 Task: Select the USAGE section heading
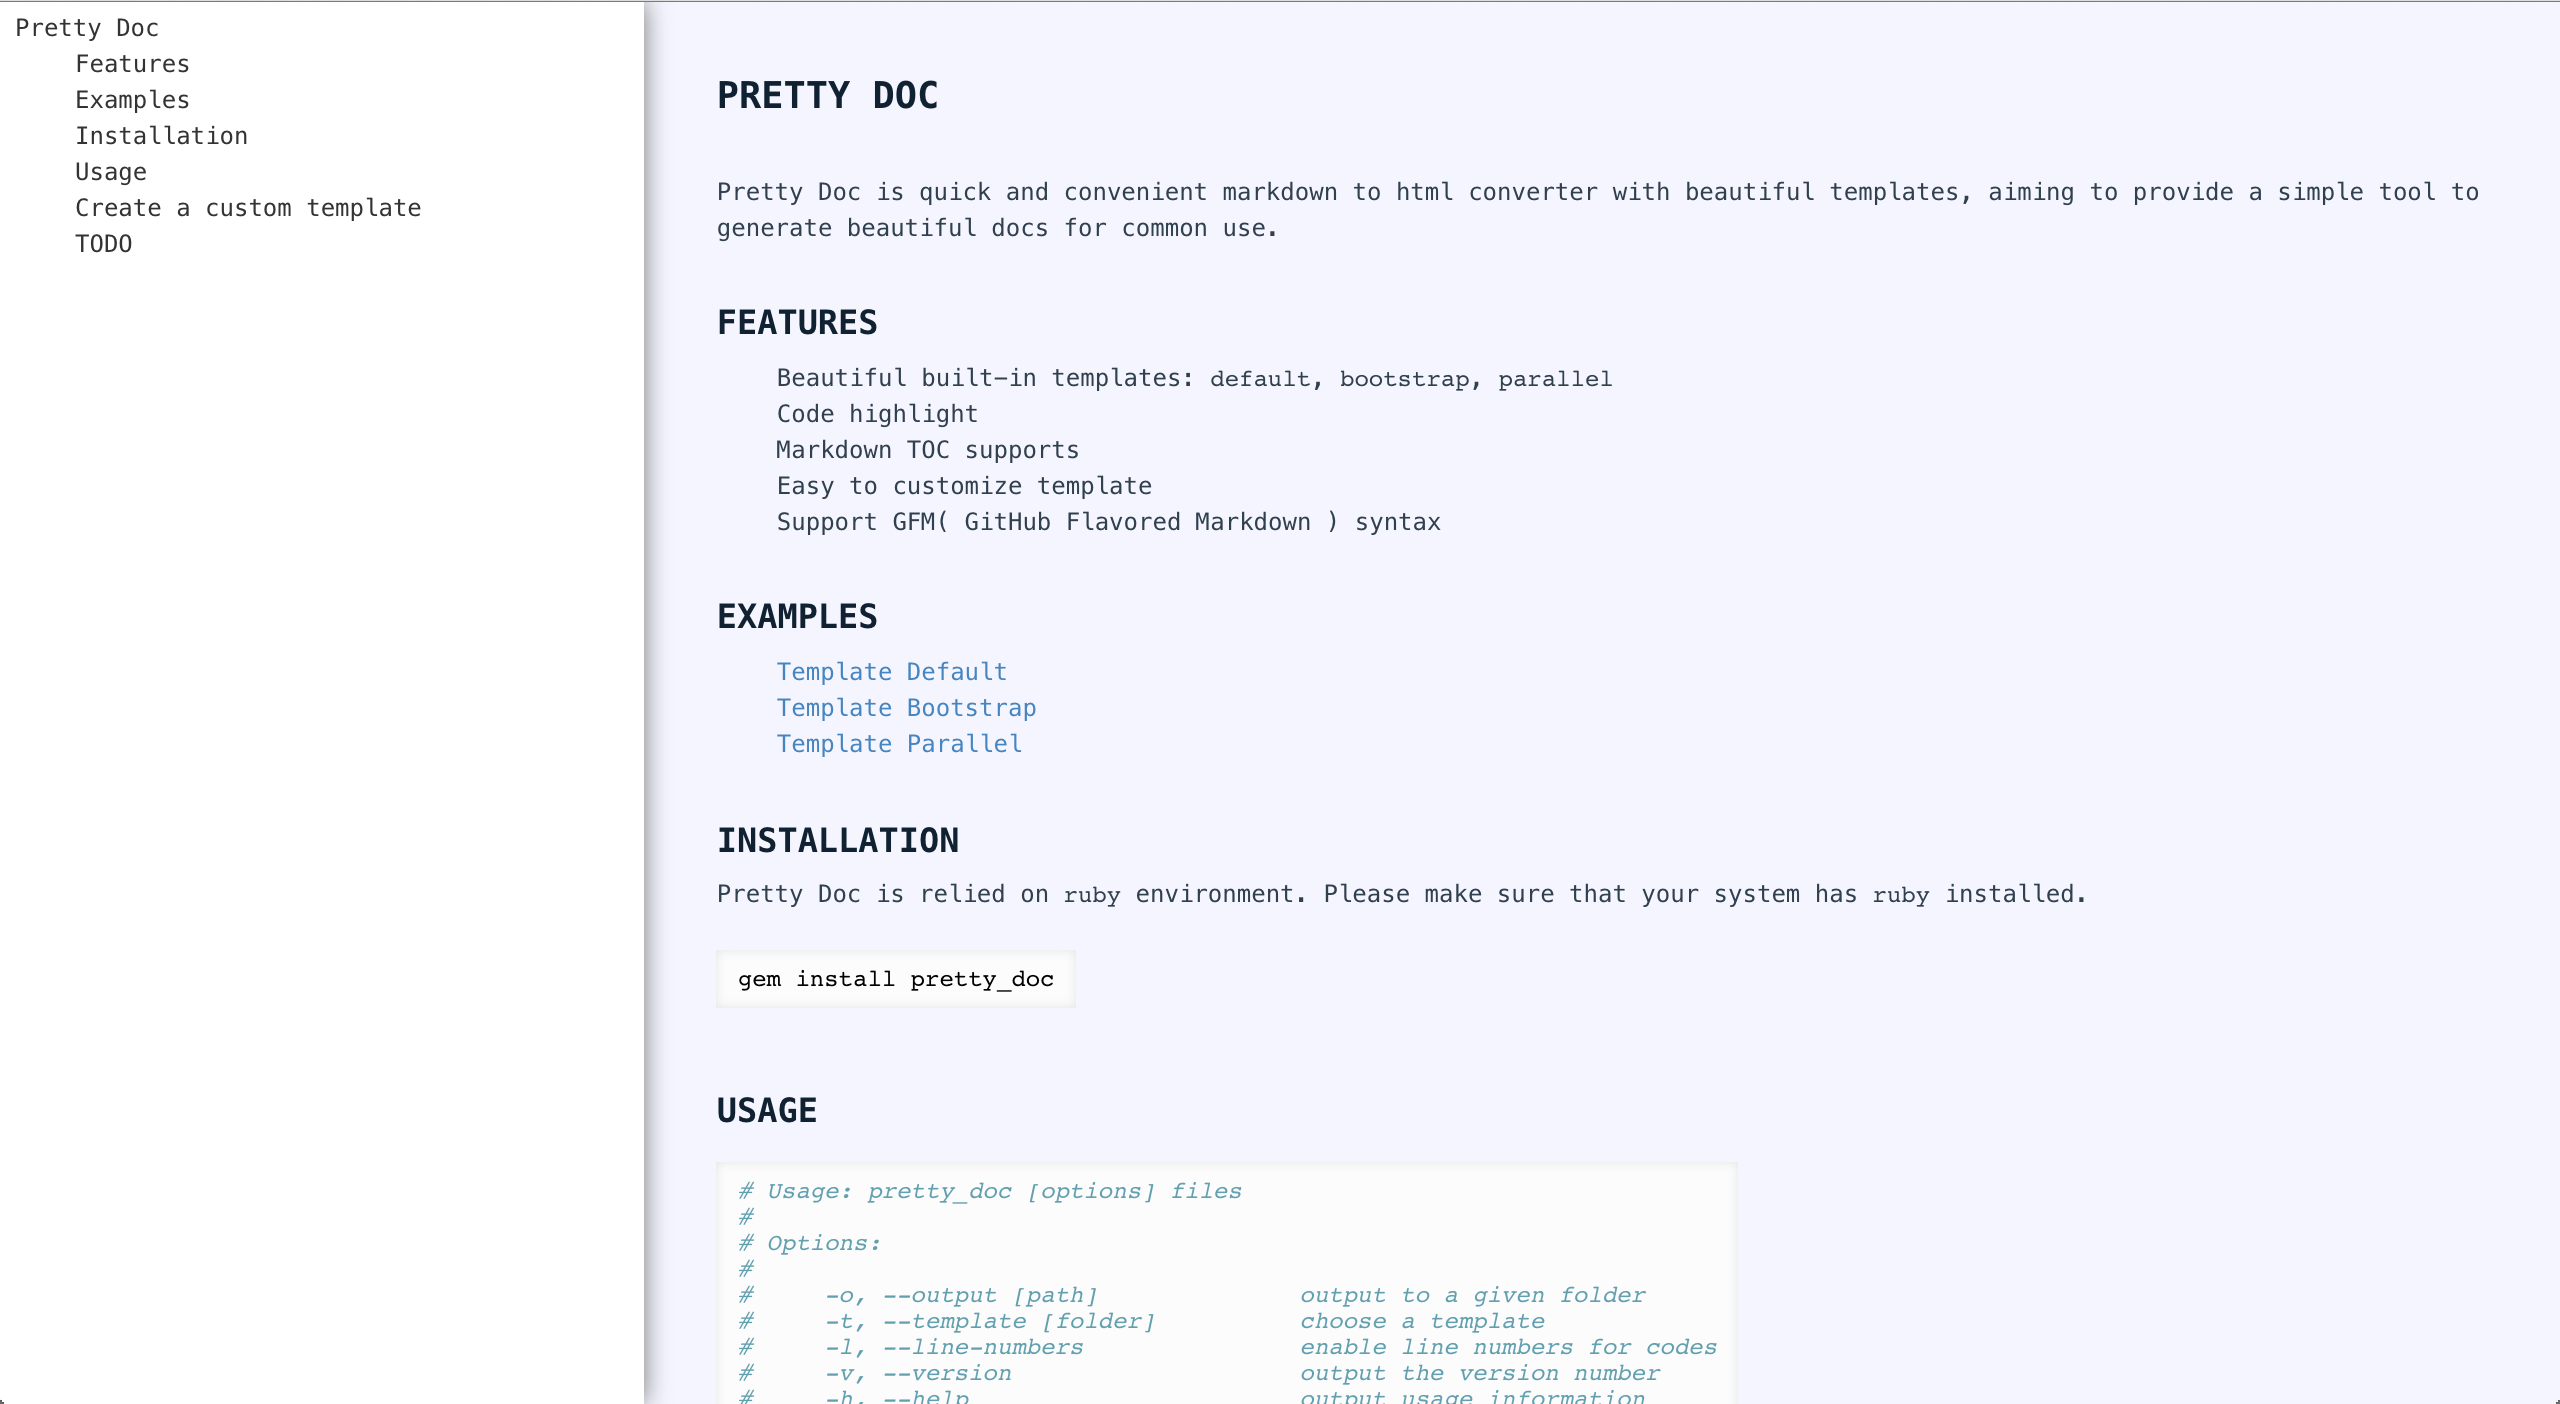pyautogui.click(x=767, y=1110)
